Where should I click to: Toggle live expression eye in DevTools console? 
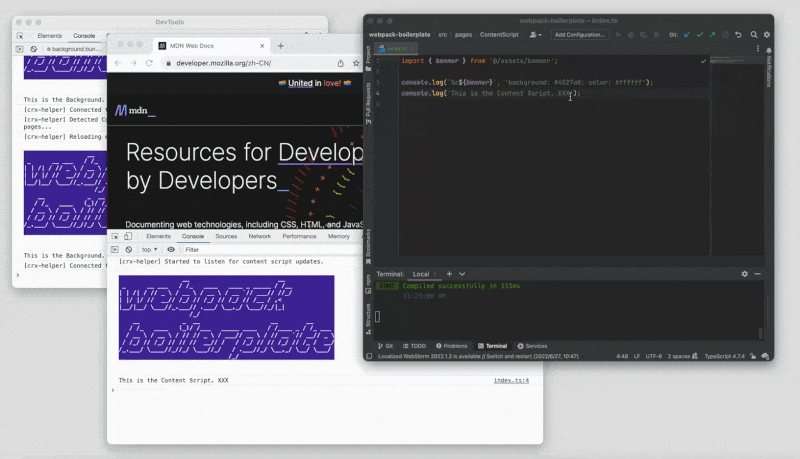point(171,249)
